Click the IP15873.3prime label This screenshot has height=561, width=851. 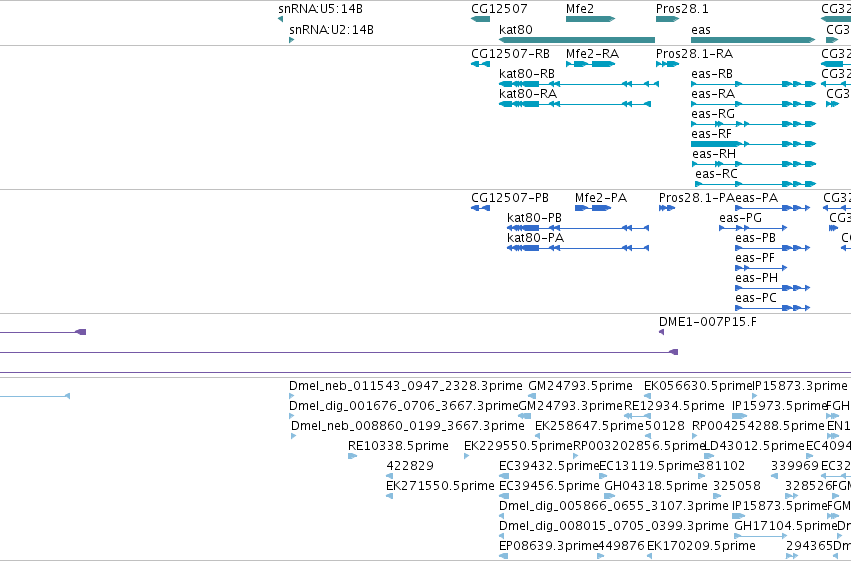800,386
